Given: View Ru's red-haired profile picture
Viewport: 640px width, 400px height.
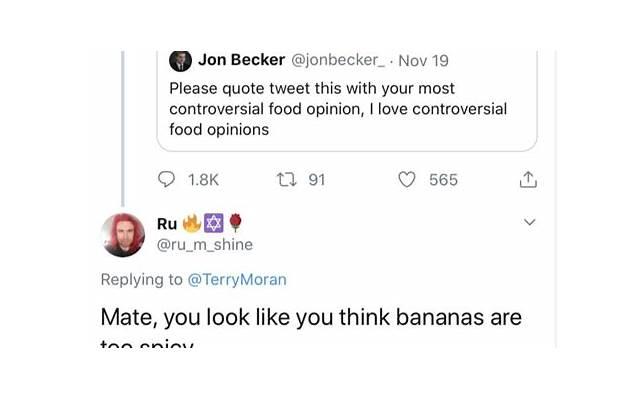Looking at the screenshot, I should coord(123,235).
